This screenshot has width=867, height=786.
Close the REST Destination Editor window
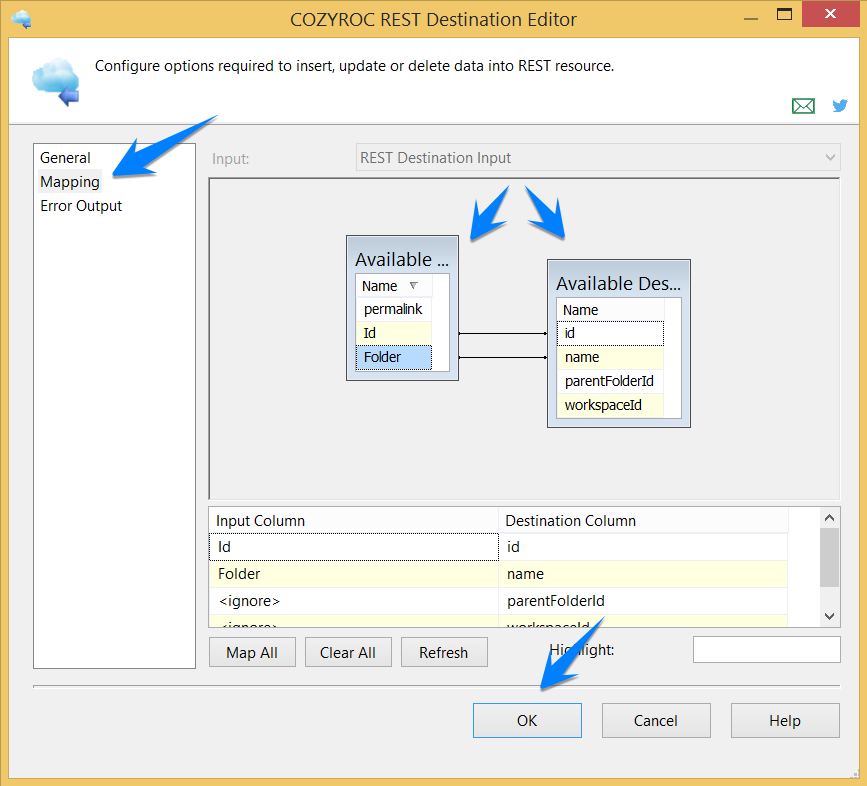point(831,14)
